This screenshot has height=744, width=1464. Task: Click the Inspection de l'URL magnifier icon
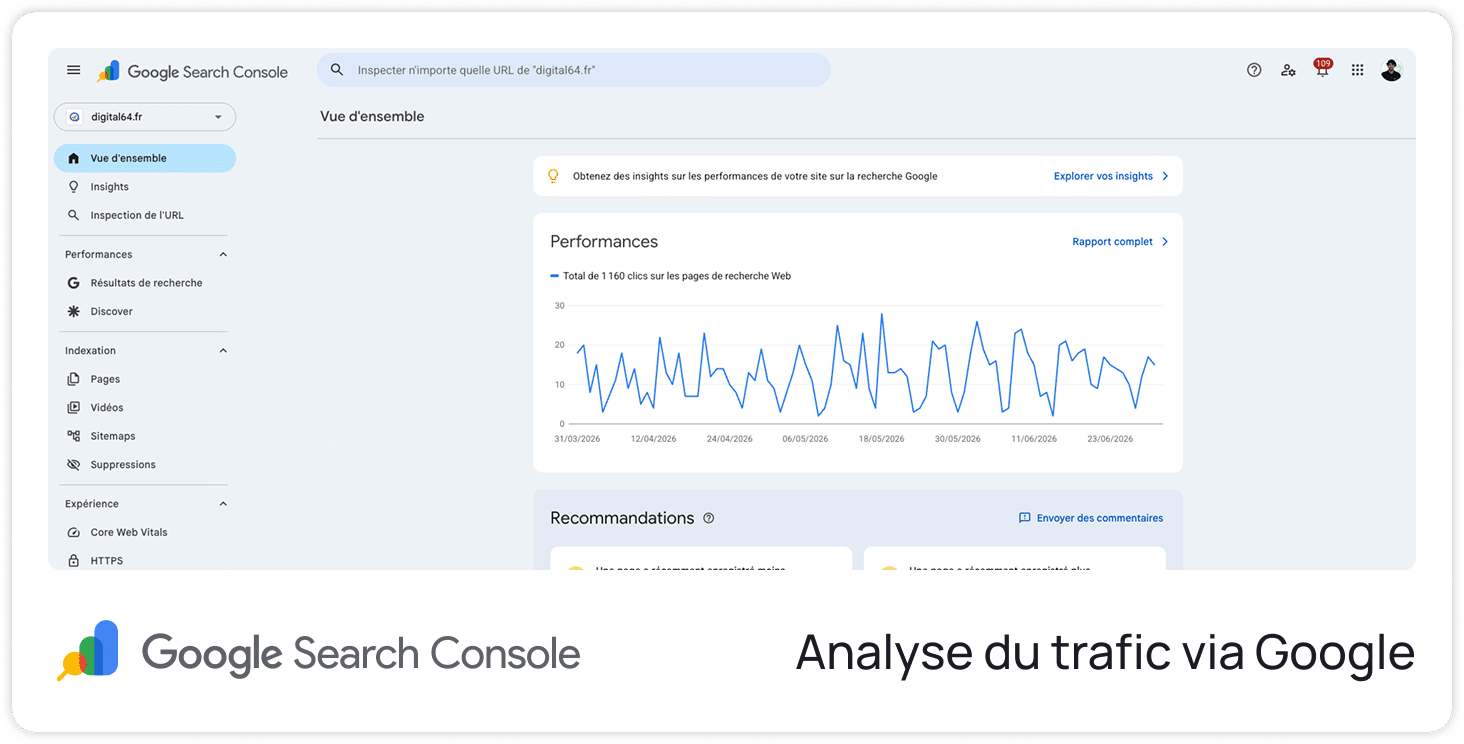[73, 215]
